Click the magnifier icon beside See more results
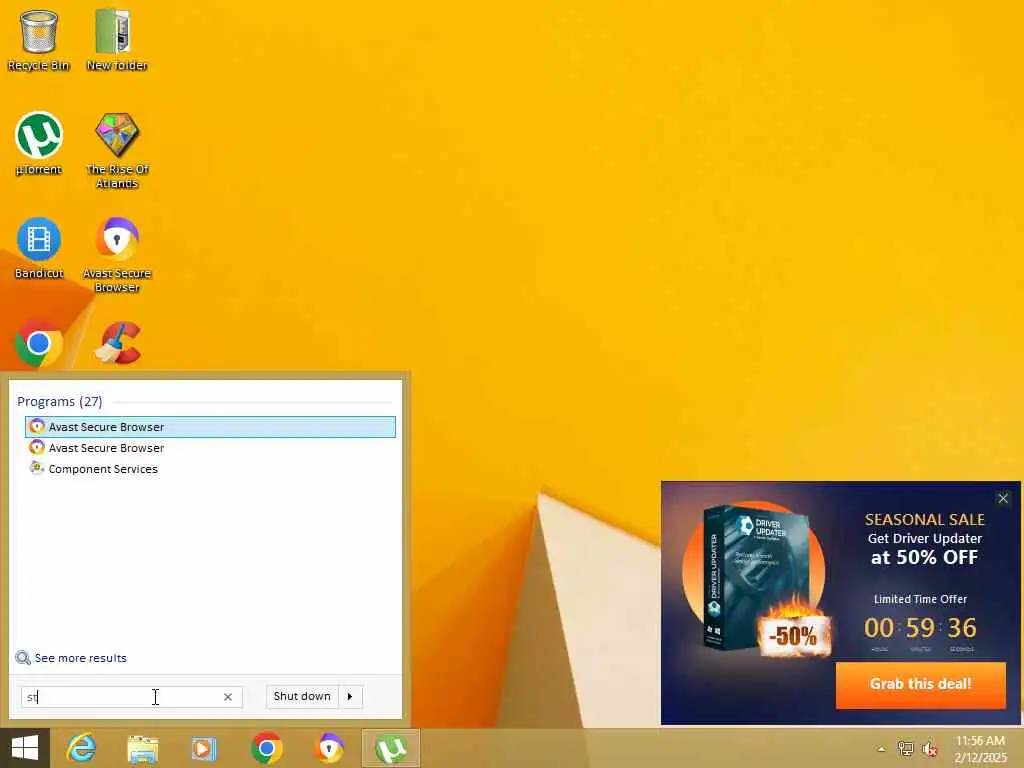Viewport: 1024px width, 768px height. [23, 658]
